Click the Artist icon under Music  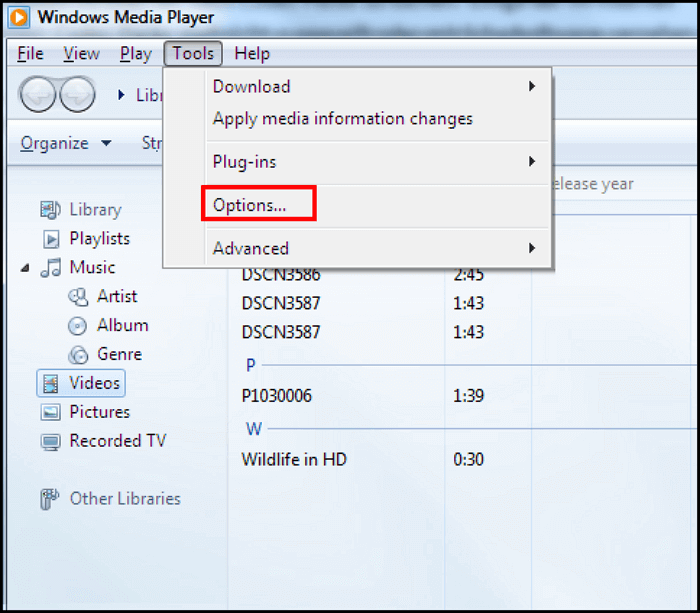[x=78, y=297]
